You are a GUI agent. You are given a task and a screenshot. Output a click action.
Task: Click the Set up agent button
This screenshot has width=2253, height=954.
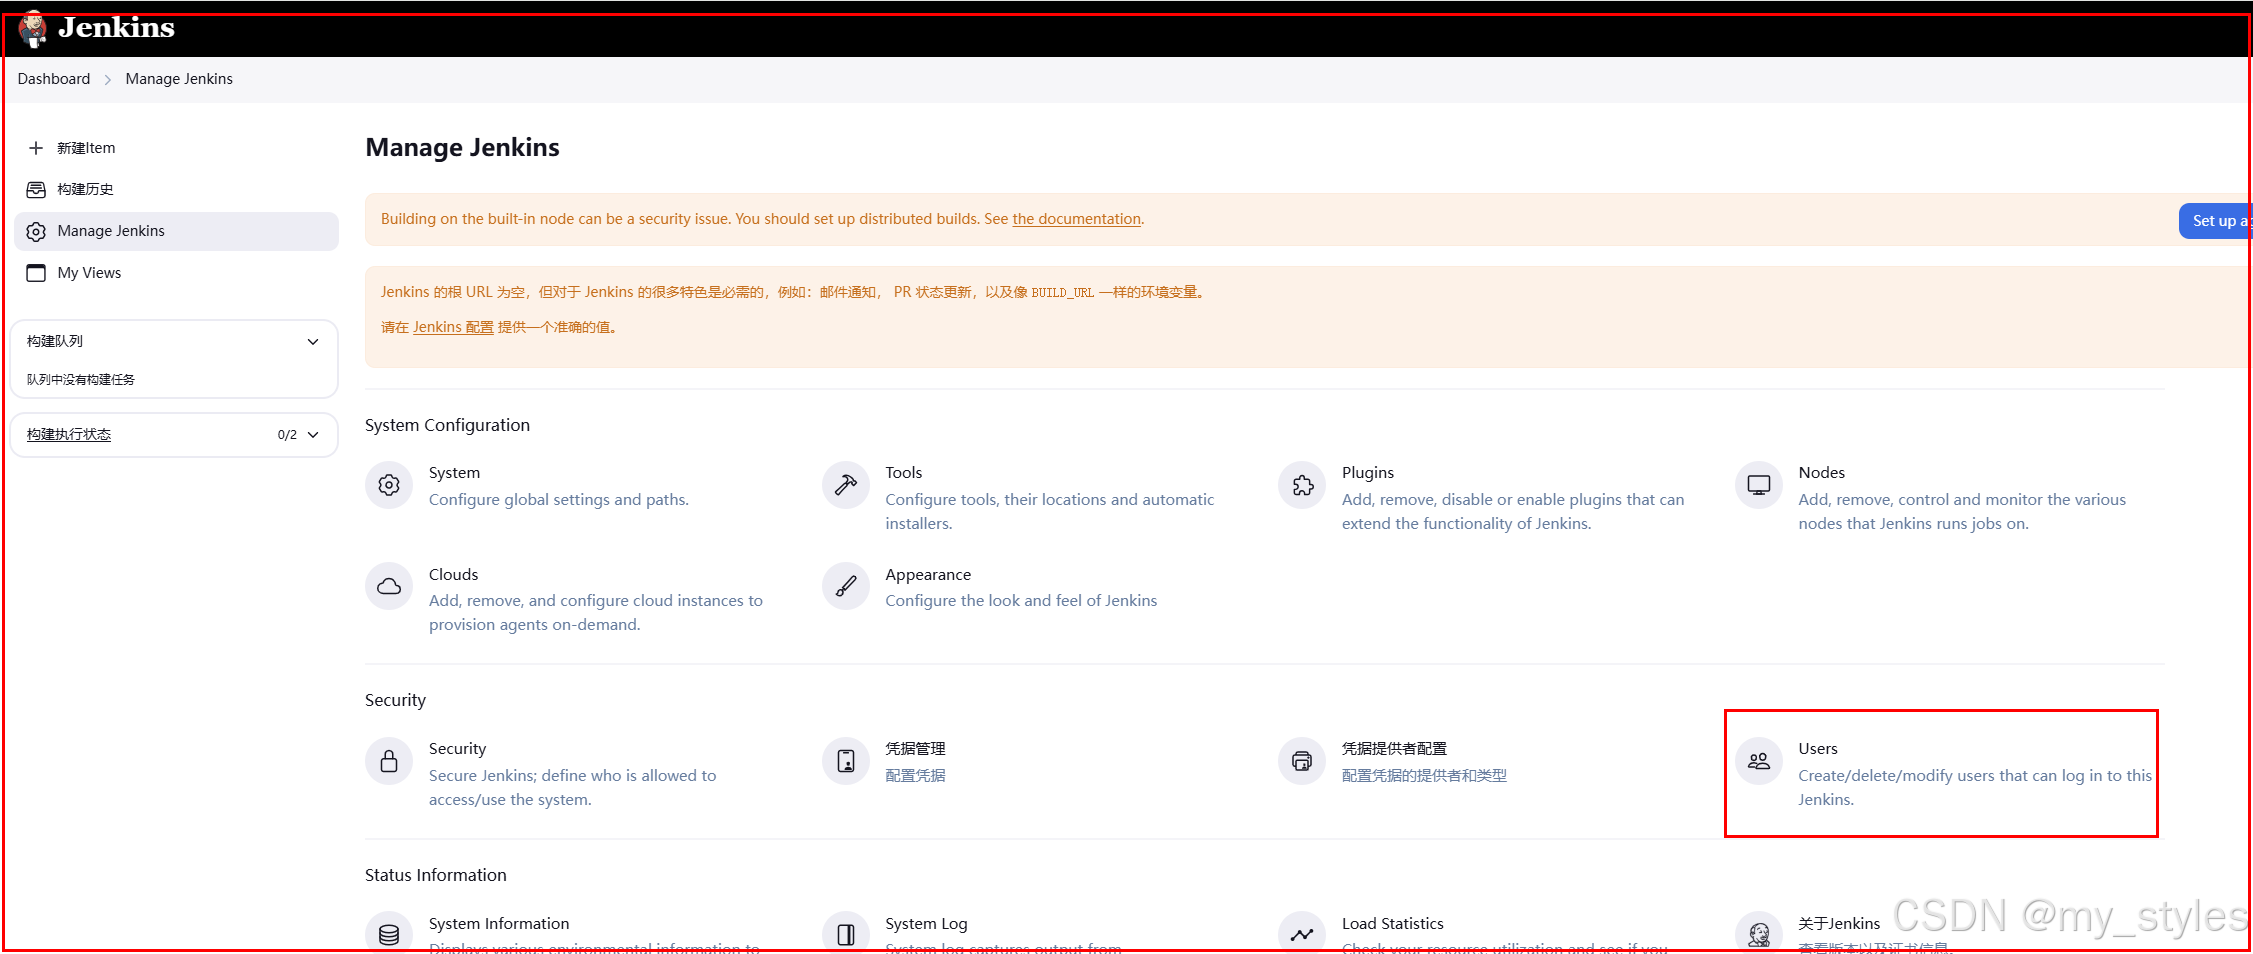(2214, 221)
